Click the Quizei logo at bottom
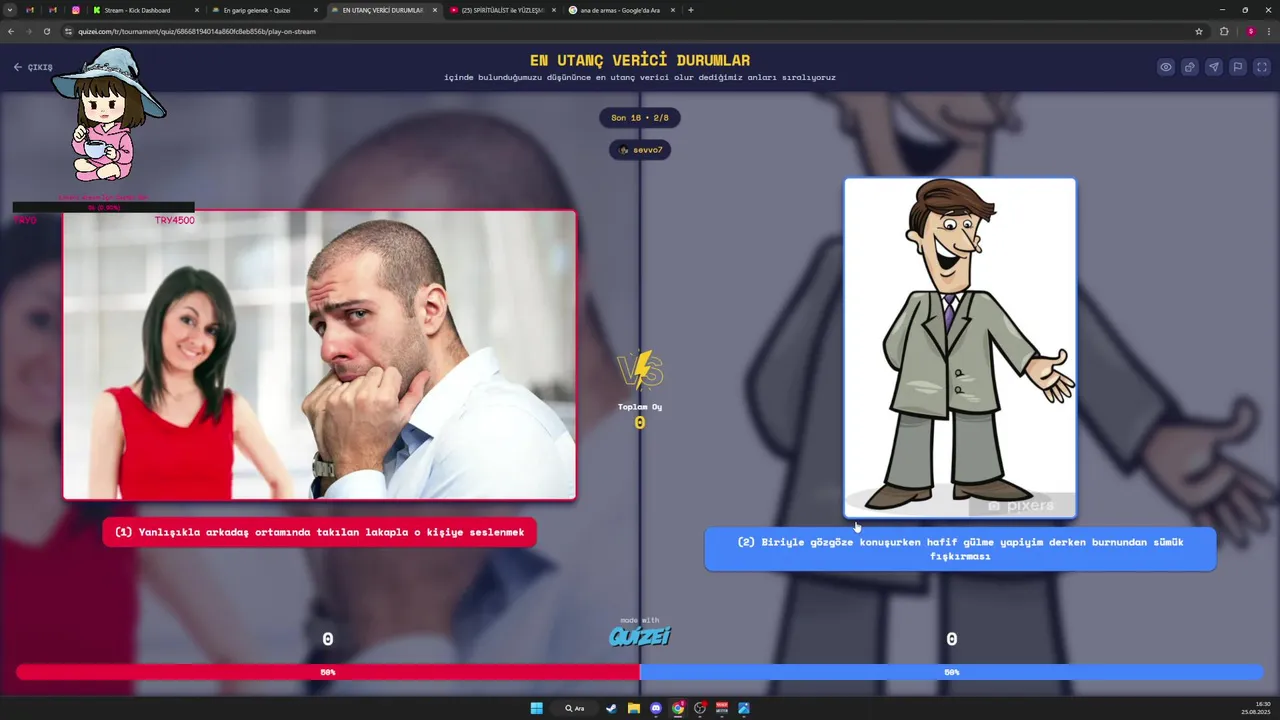The width and height of the screenshot is (1280, 720). point(640,636)
